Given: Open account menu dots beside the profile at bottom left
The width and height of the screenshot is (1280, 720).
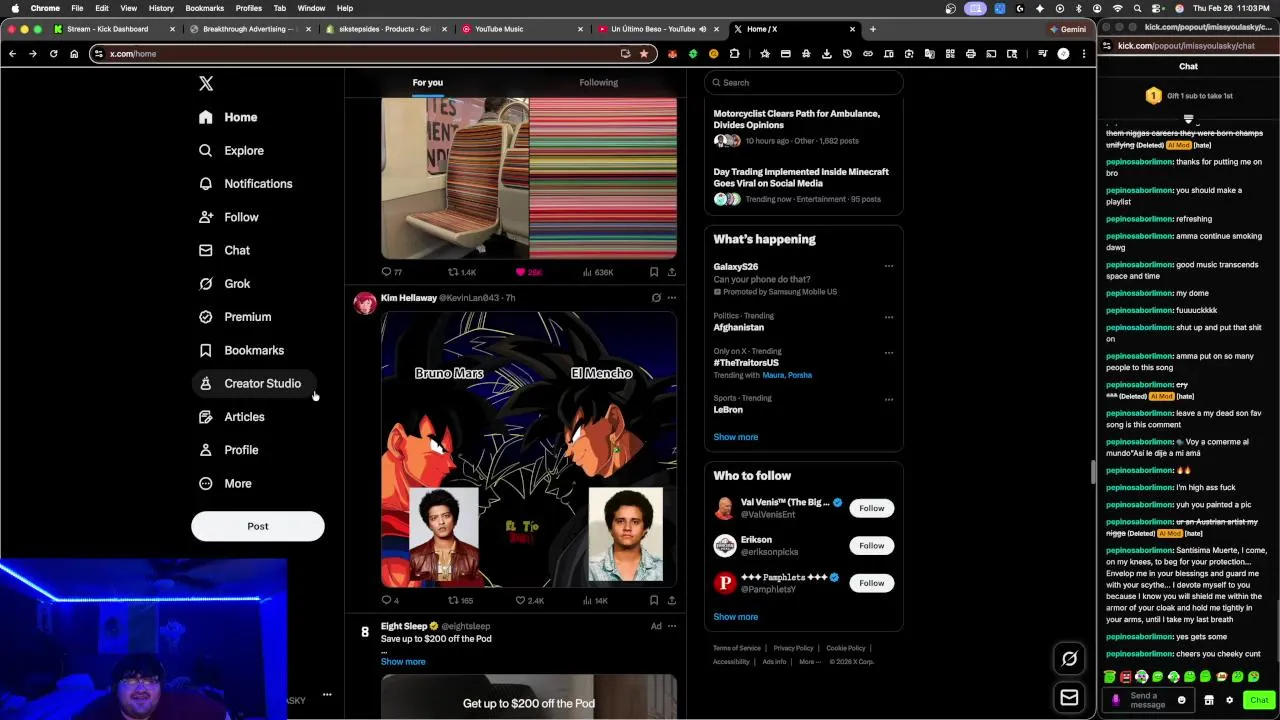Looking at the screenshot, I should [x=327, y=694].
